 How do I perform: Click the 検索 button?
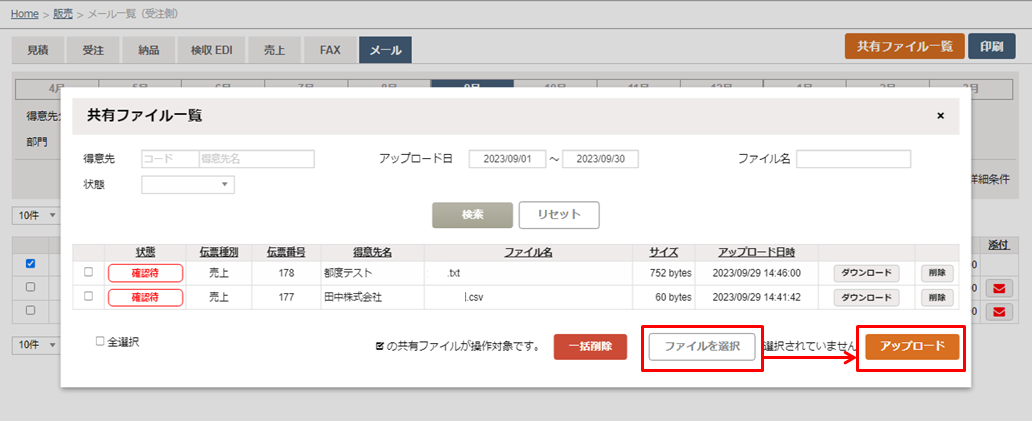tap(472, 215)
